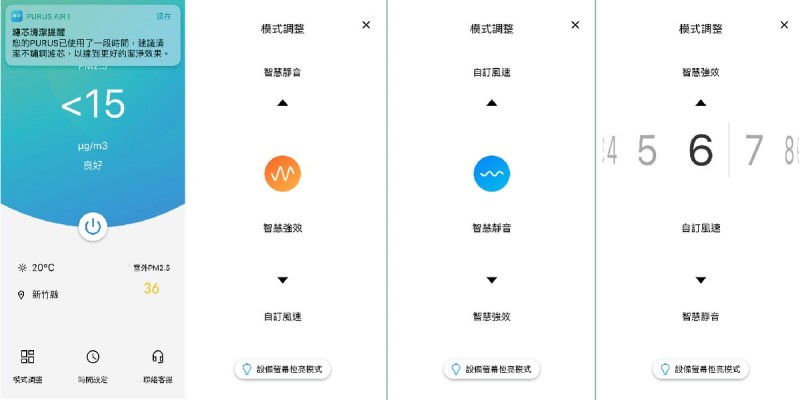Tap the blue power button icon
The height and width of the screenshot is (400, 800).
coord(93,227)
